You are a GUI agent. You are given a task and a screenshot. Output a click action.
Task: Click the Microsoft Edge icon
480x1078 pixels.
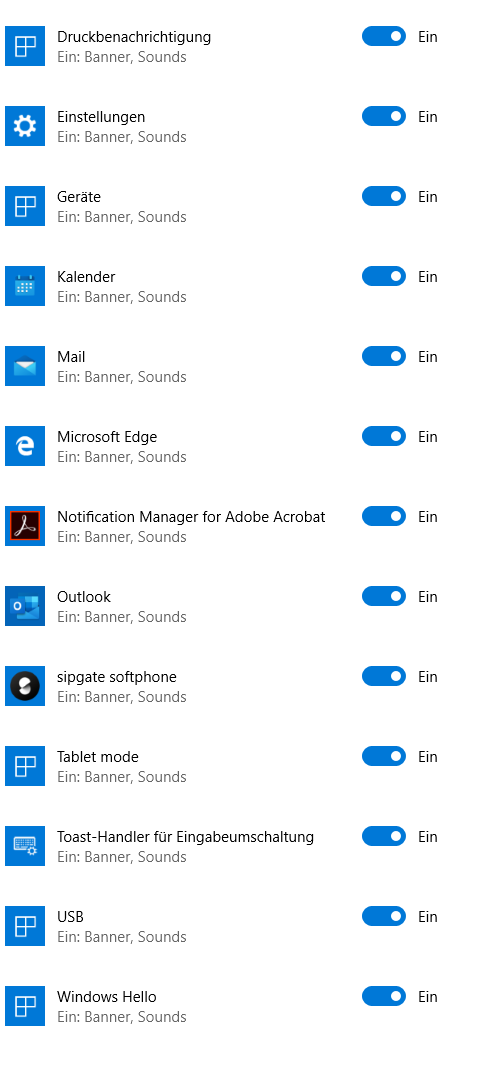click(x=25, y=446)
